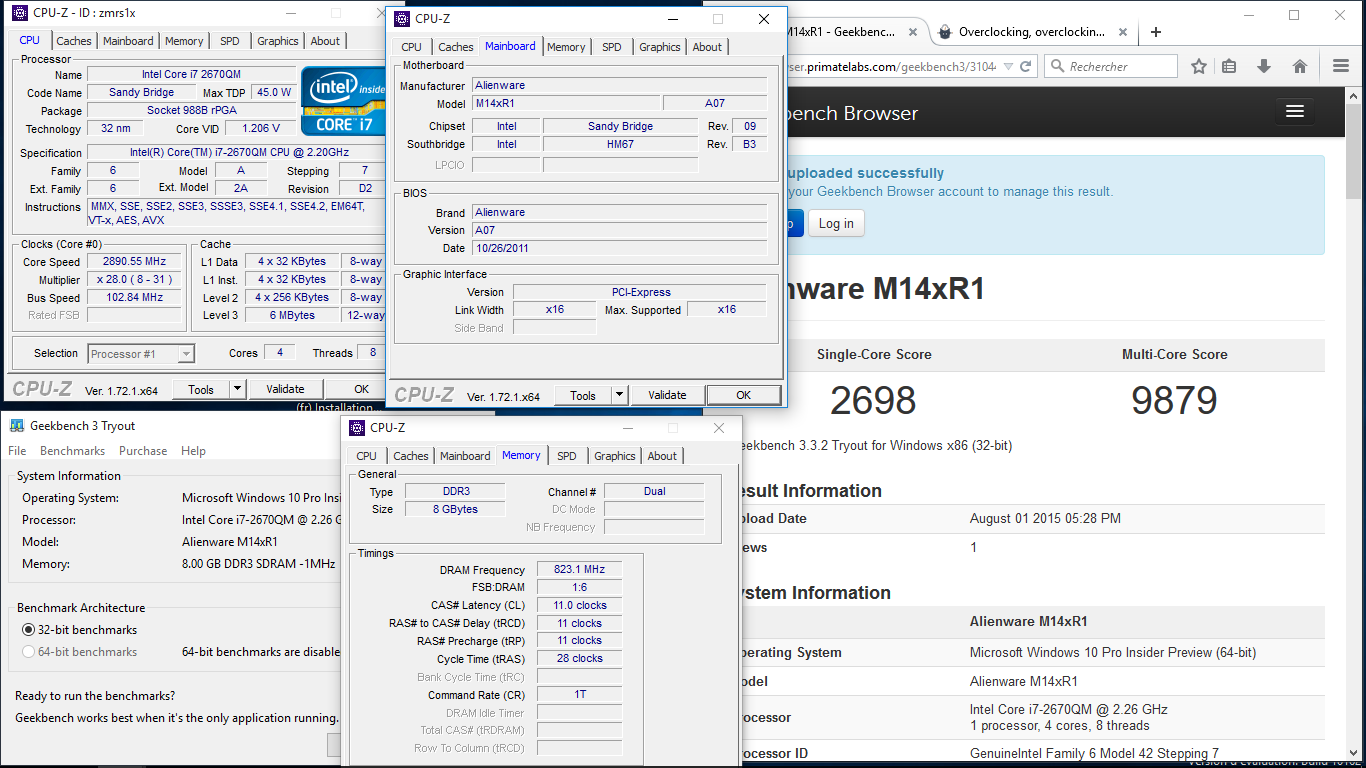Click the DRAM Frequency value 823.1 MHz
The image size is (1366, 768).
tap(580, 570)
